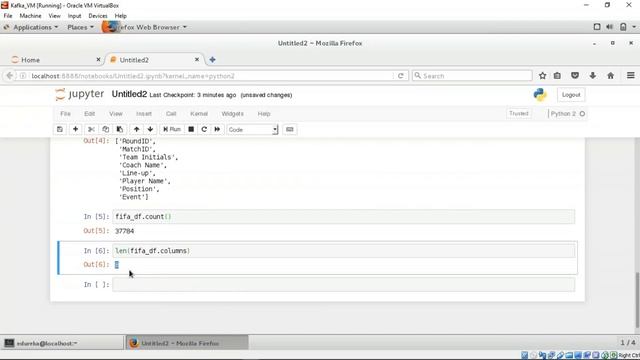
Task: Close the Home browser tab
Action: pyautogui.click(x=98, y=60)
